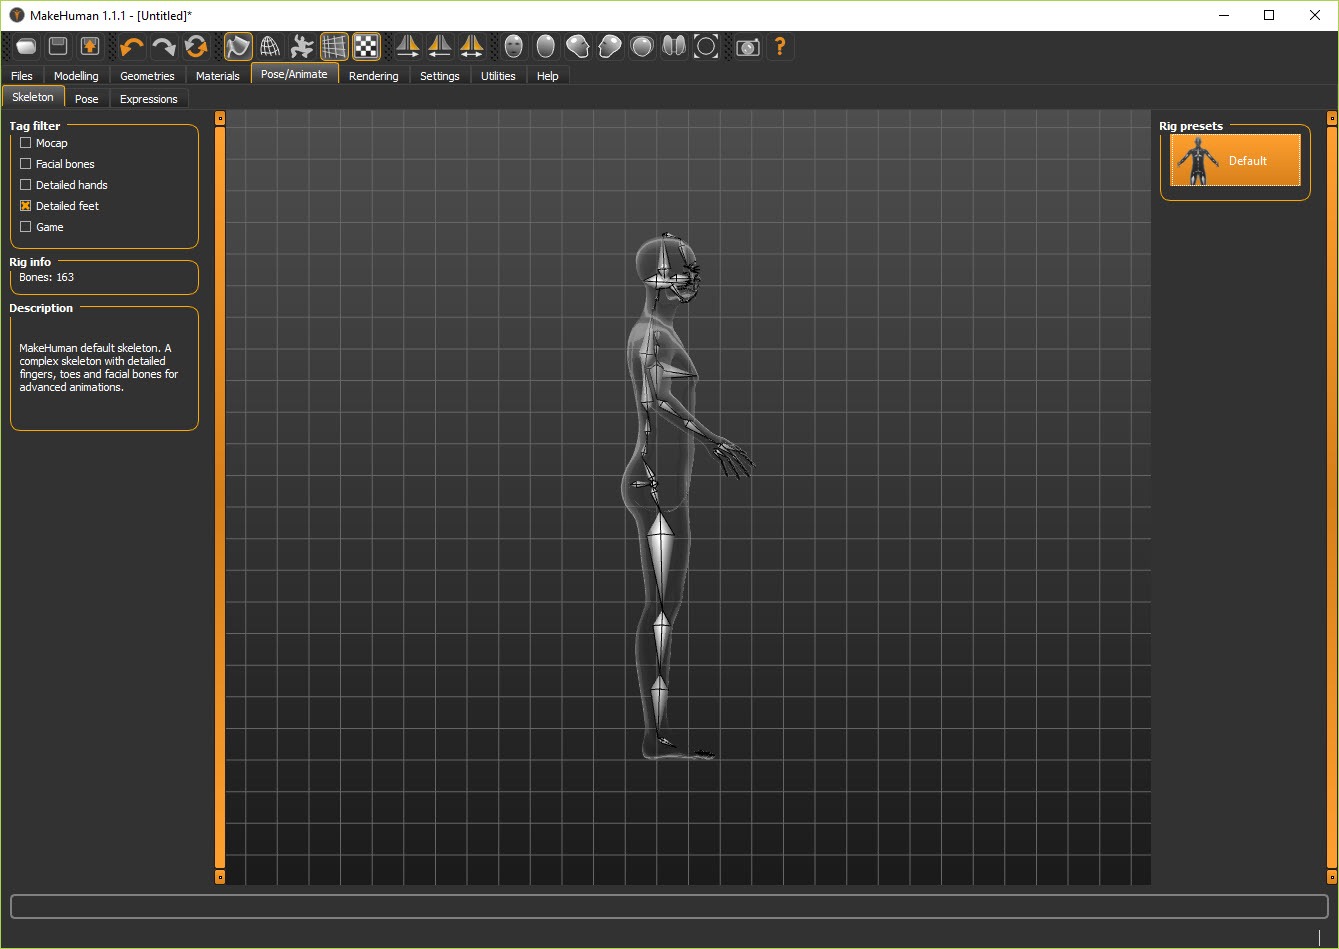This screenshot has height=949, width=1339.
Task: Switch to the front face view icon
Action: pos(513,46)
